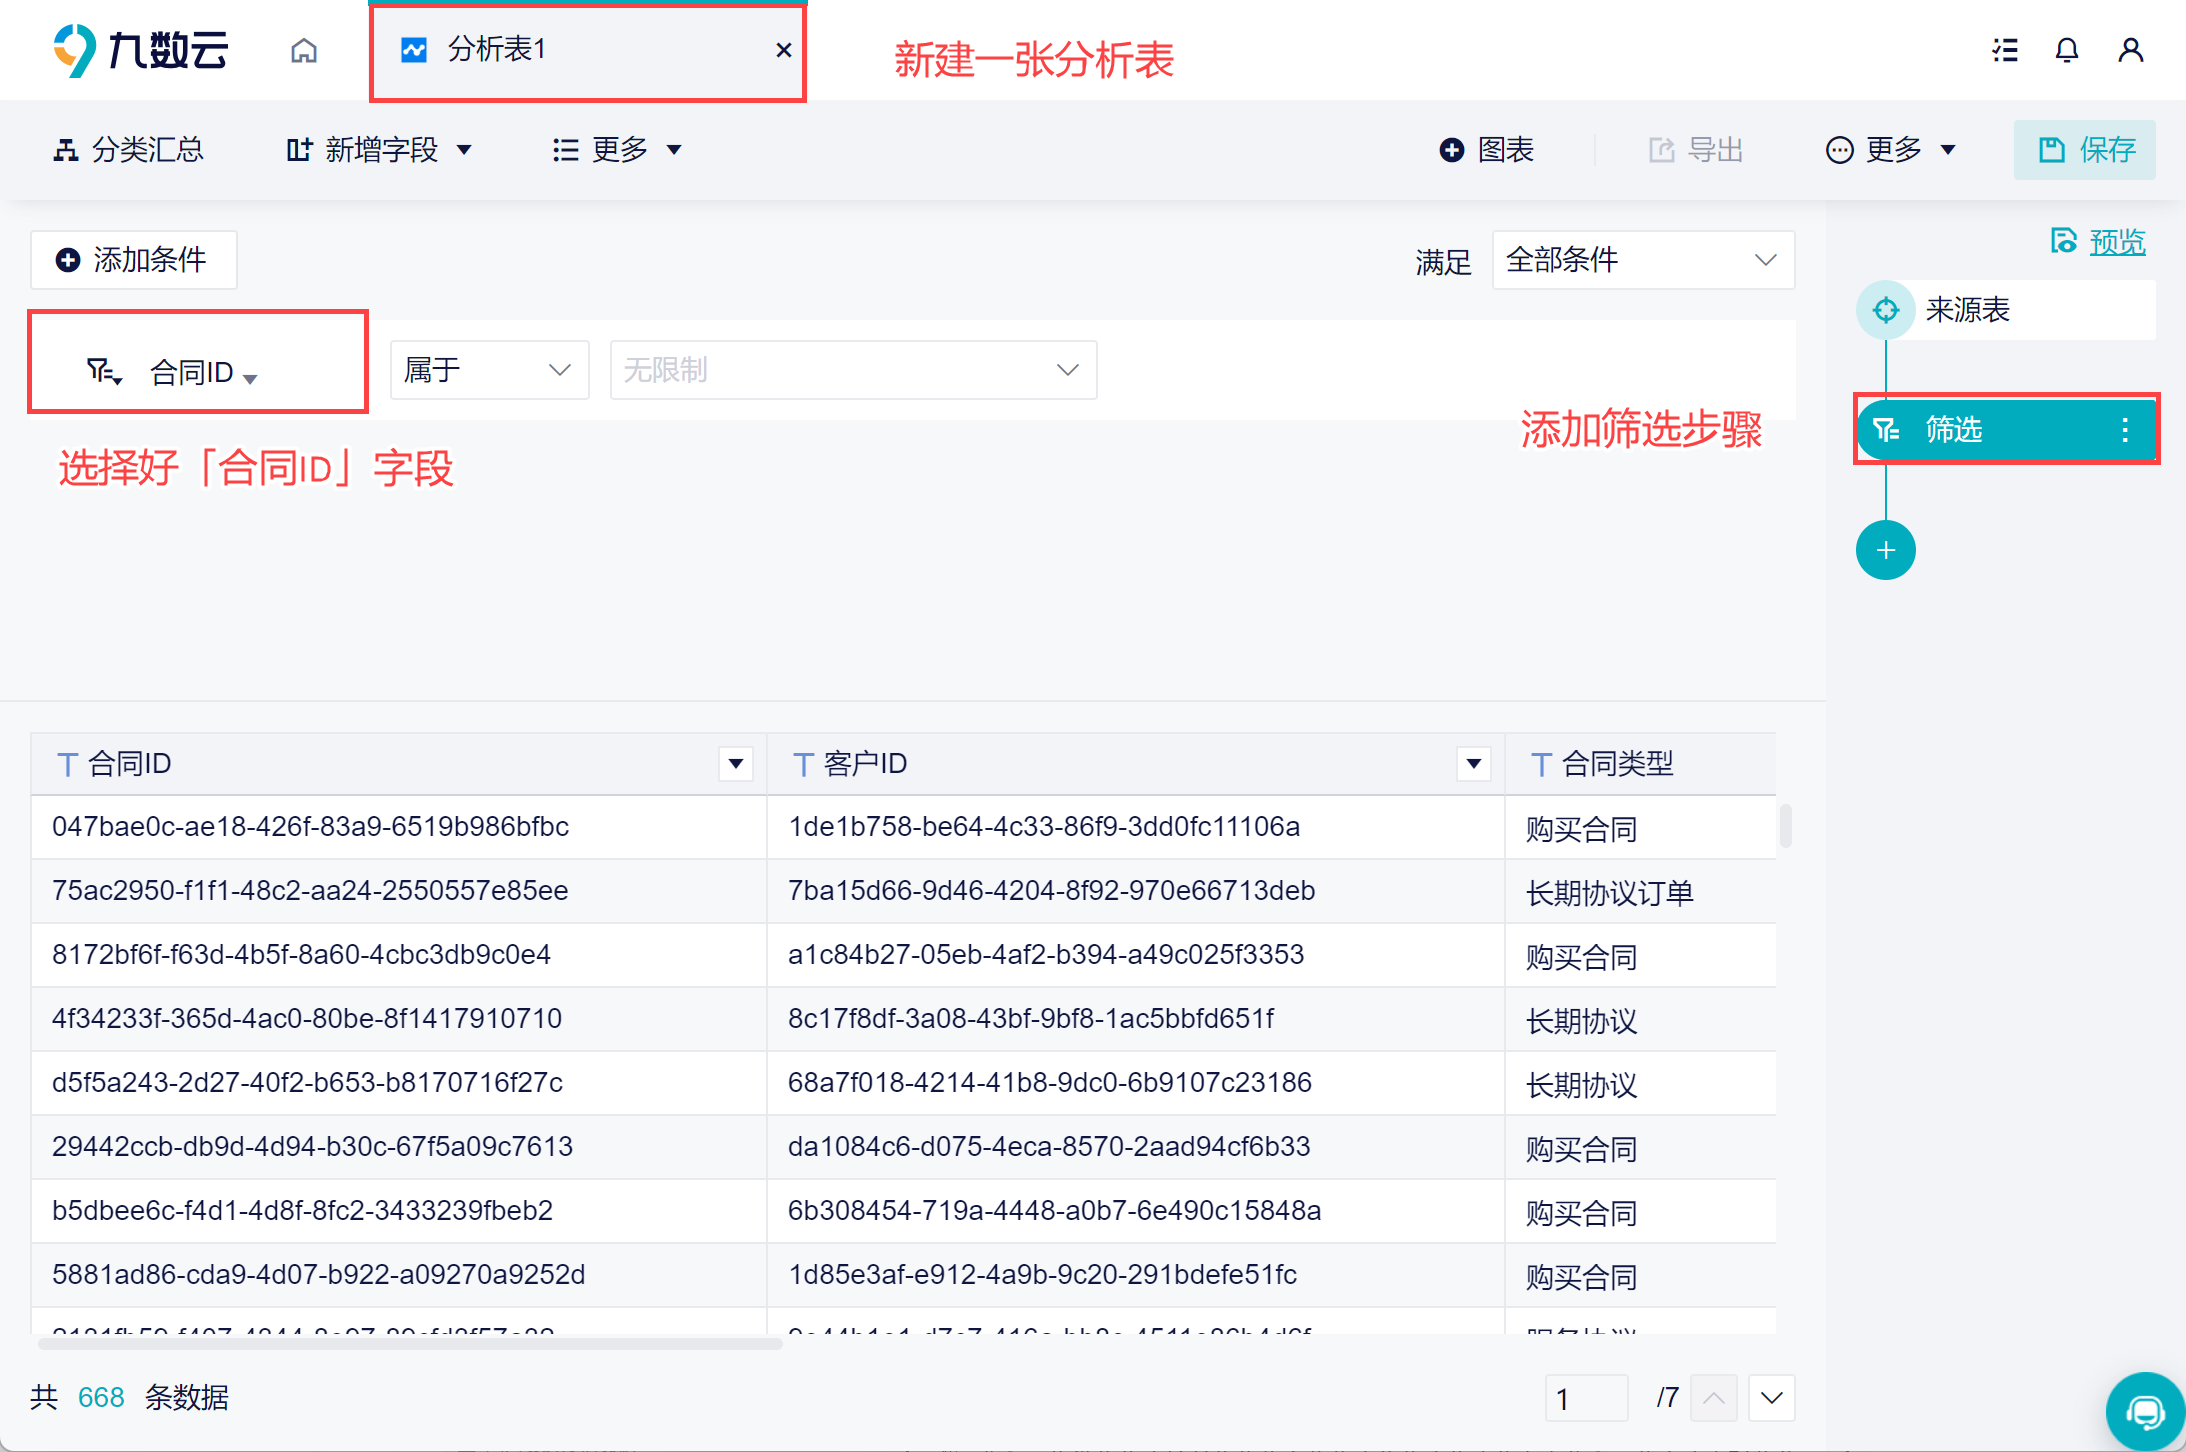
Task: Open the 无限制 value dropdown
Action: coord(853,370)
